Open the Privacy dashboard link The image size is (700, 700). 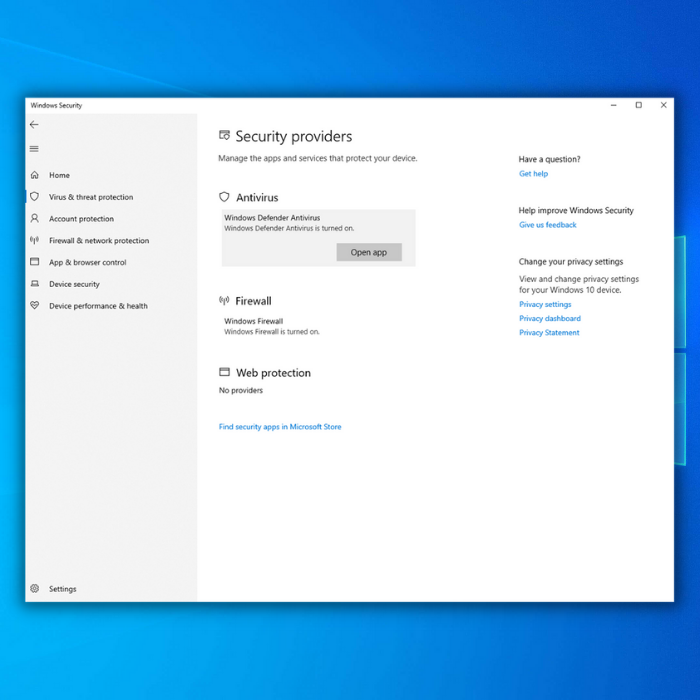[550, 318]
